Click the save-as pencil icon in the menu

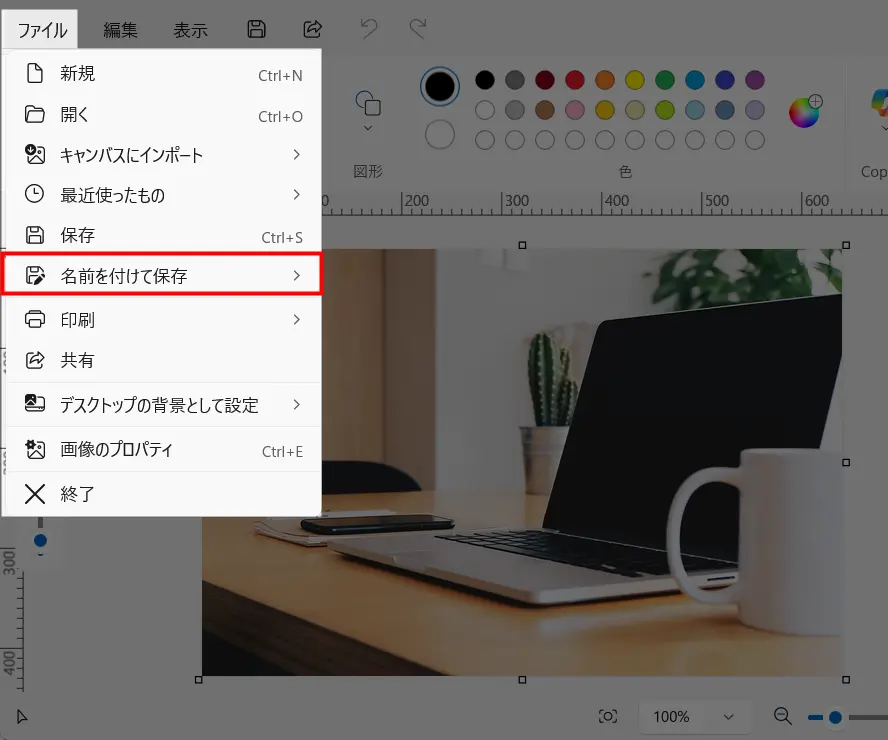click(x=35, y=275)
